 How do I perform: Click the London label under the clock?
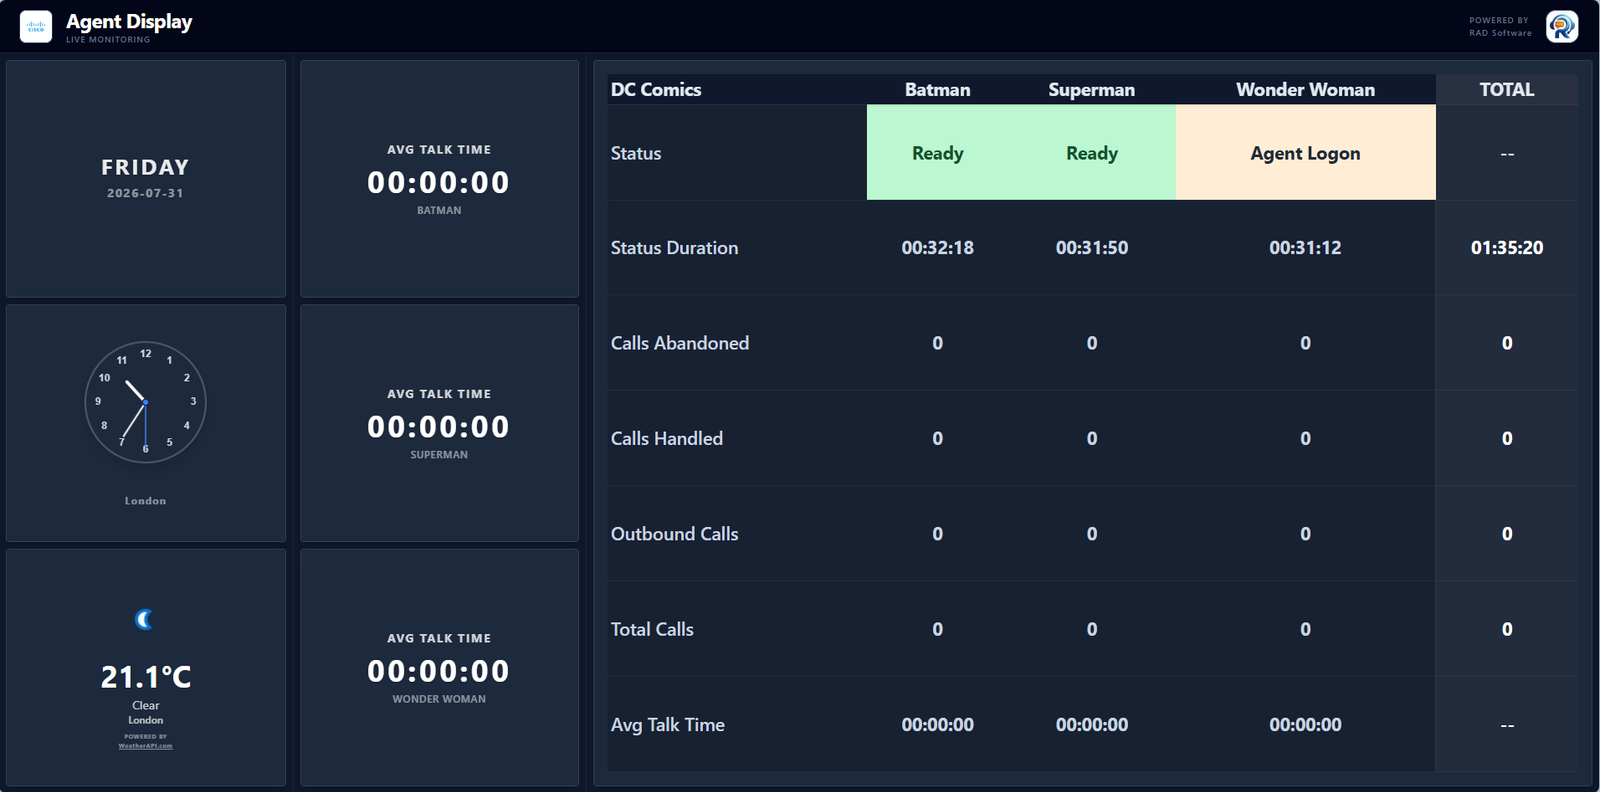(x=146, y=501)
